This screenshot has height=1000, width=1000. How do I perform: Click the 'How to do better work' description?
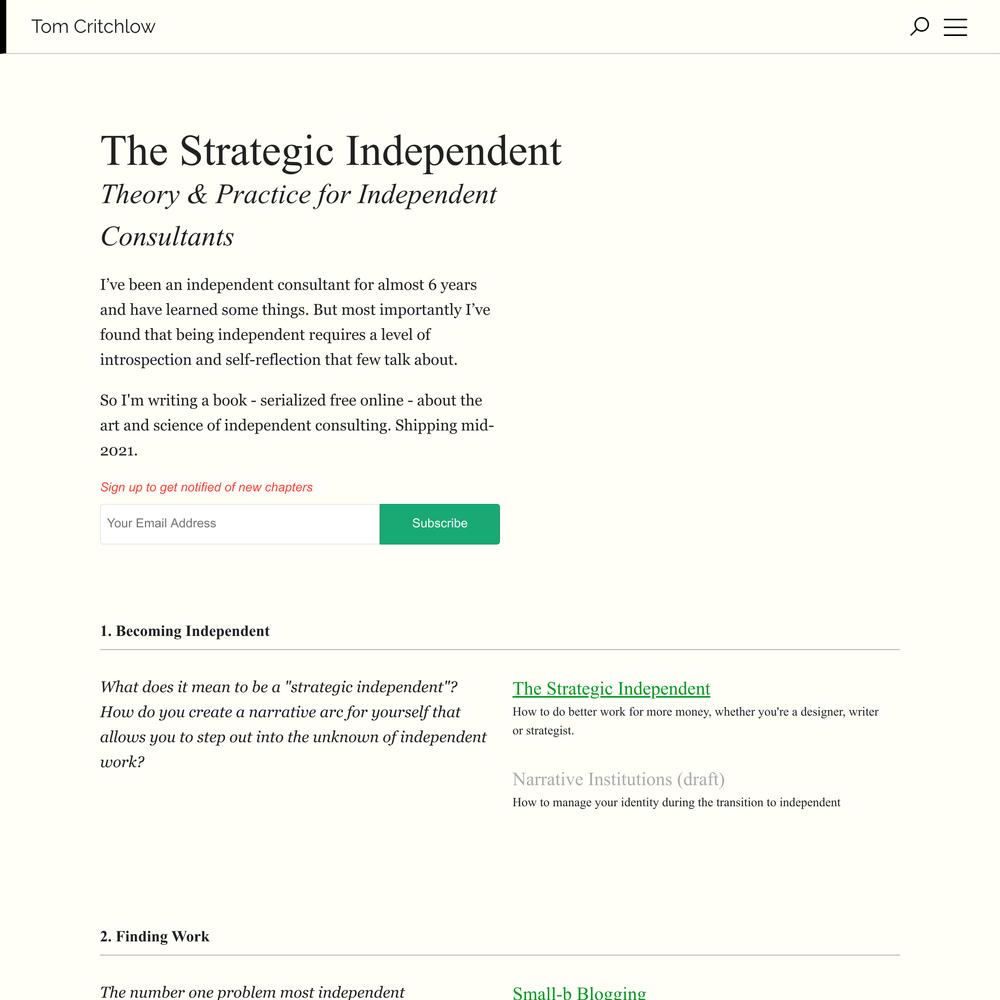tap(695, 721)
